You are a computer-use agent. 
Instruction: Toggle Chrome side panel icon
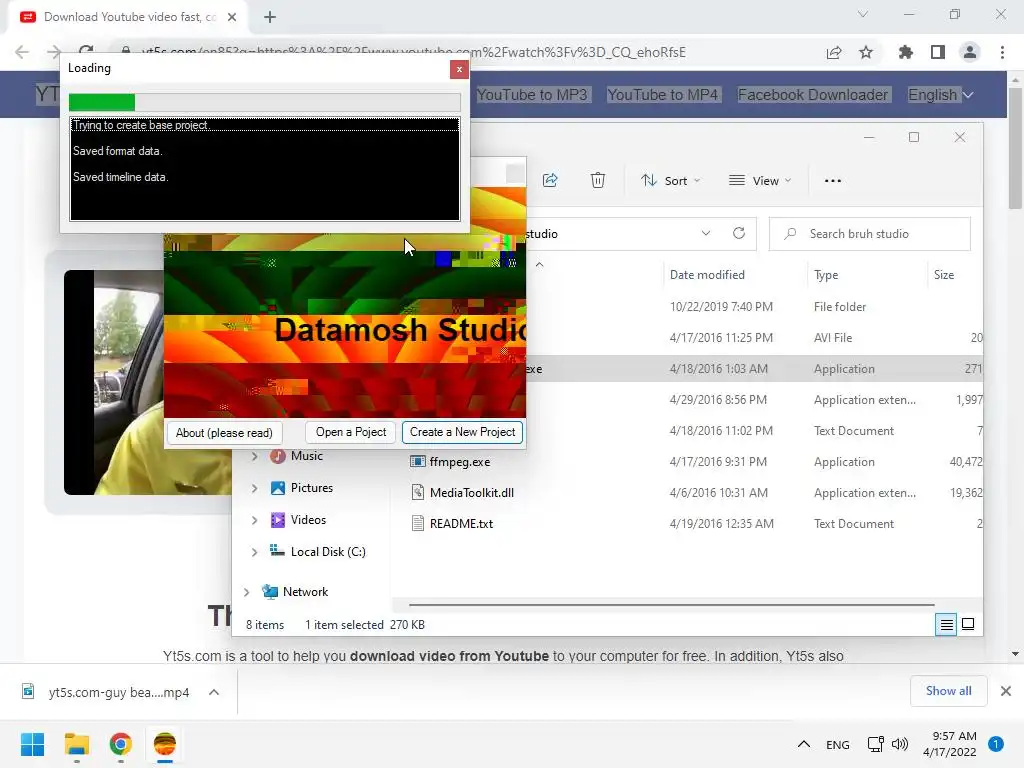(938, 52)
